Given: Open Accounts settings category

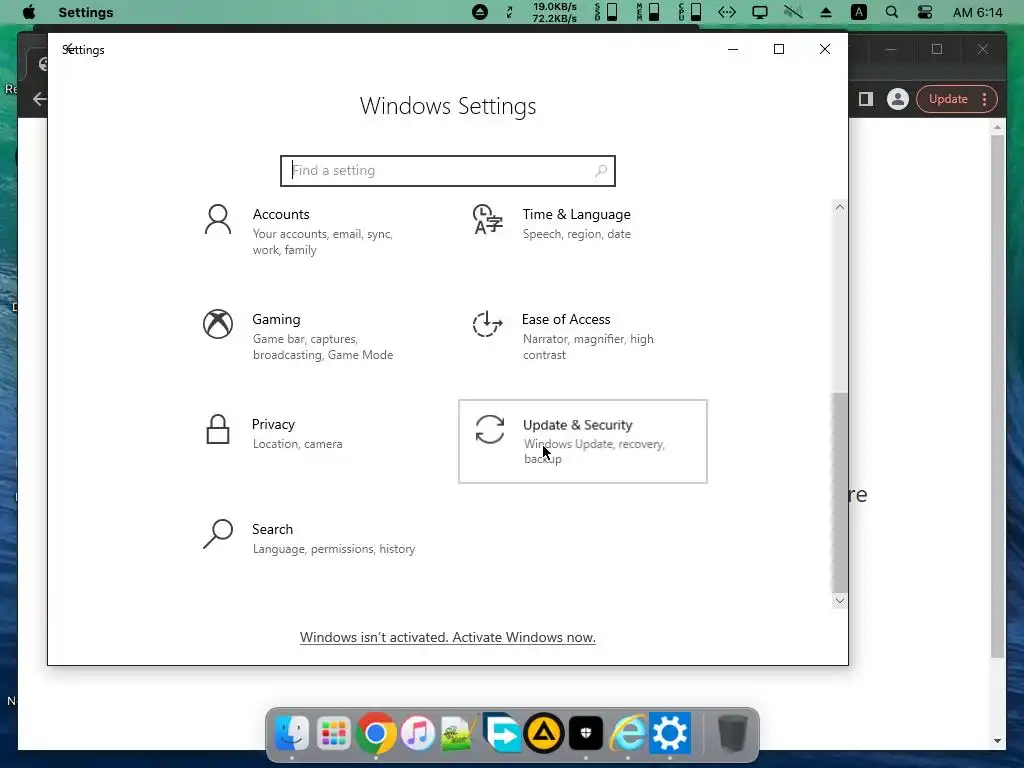Looking at the screenshot, I should click(x=313, y=231).
